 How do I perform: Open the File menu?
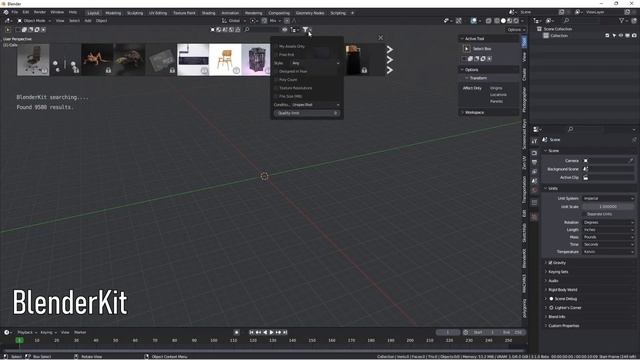(14, 12)
